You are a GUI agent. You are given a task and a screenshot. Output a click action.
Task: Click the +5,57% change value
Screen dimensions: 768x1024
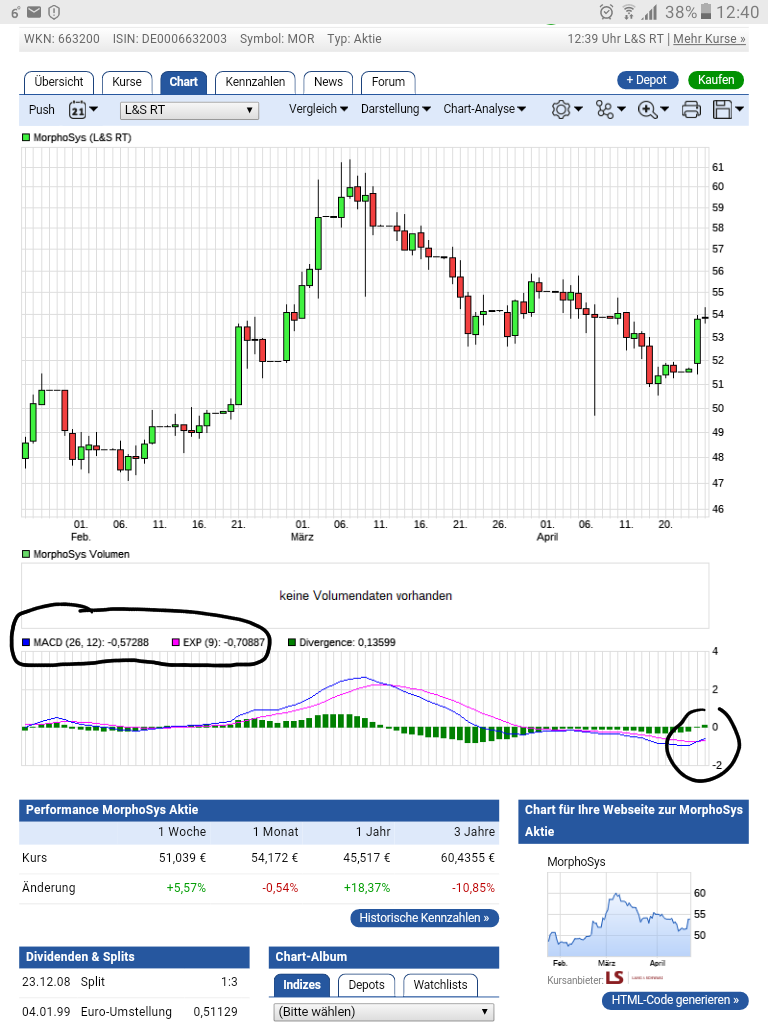[186, 888]
